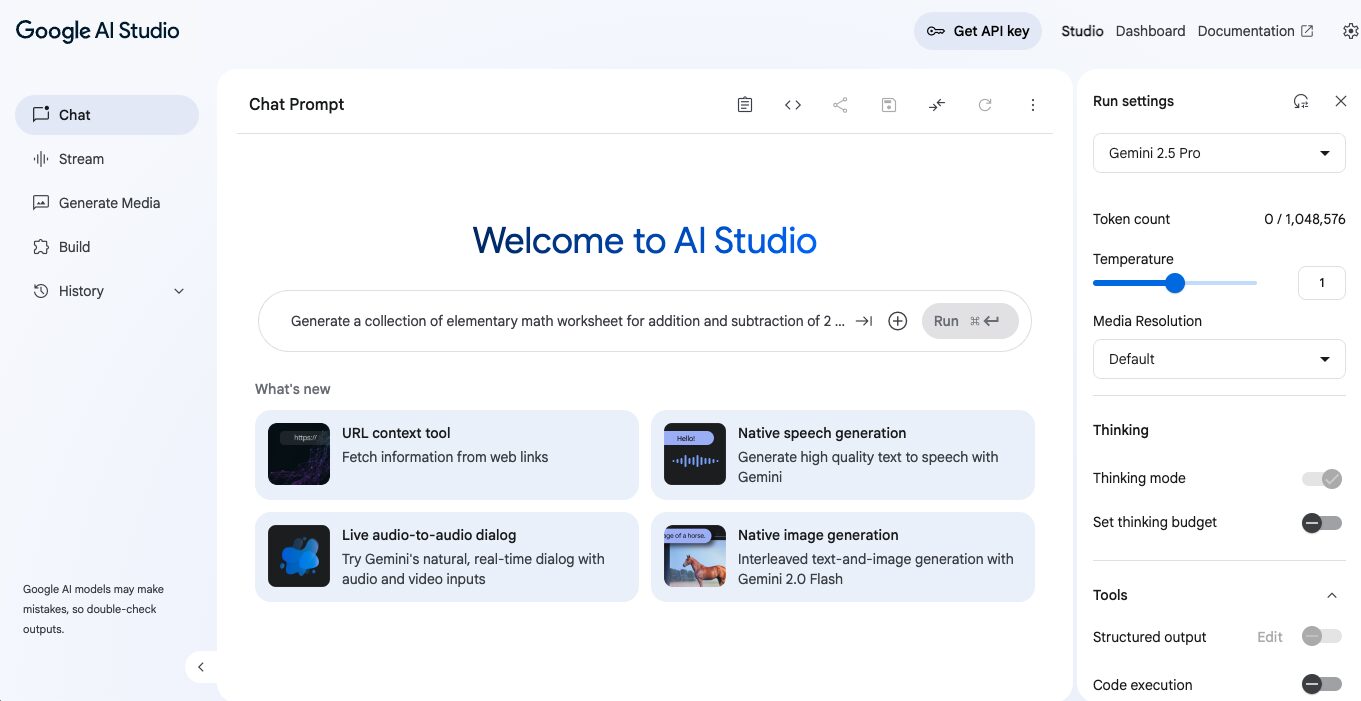Click the Temperature value field
1361x701 pixels.
pyautogui.click(x=1321, y=283)
